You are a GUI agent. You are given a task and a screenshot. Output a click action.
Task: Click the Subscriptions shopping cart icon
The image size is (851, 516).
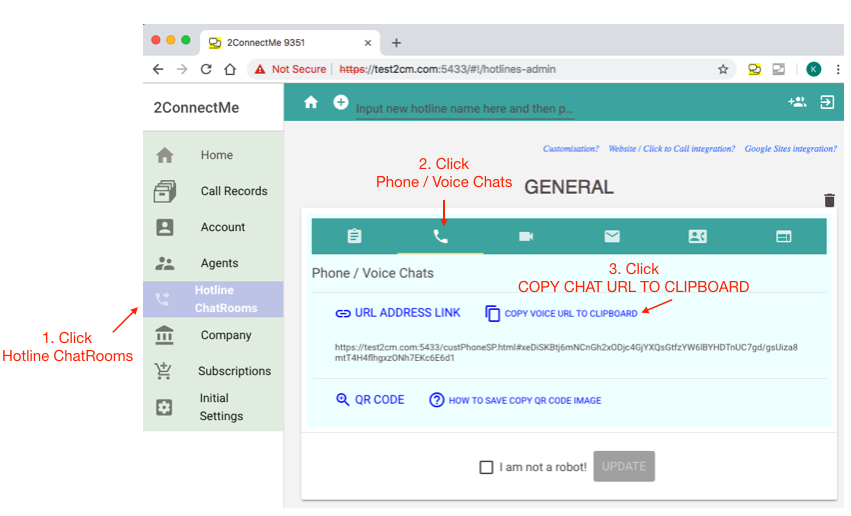click(x=163, y=371)
